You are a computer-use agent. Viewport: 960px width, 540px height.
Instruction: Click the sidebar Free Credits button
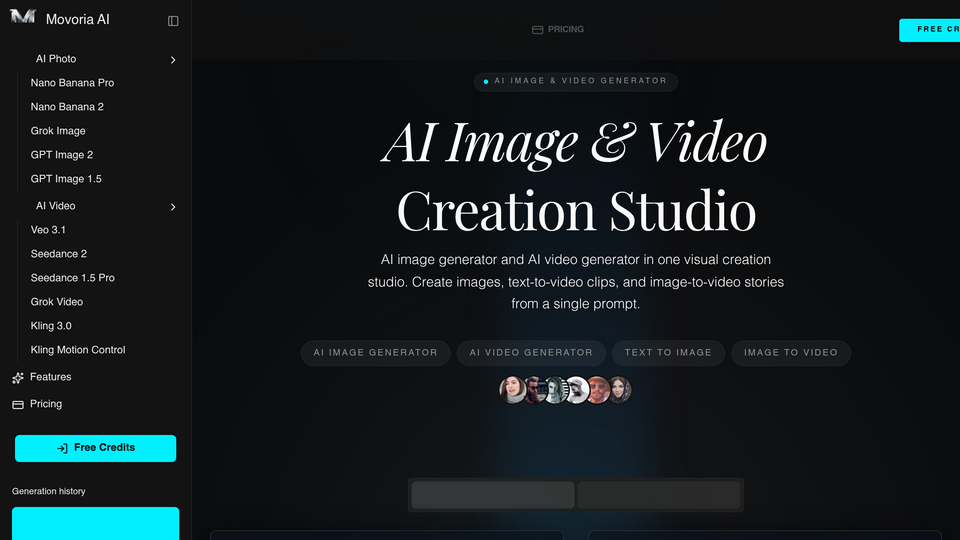96,448
